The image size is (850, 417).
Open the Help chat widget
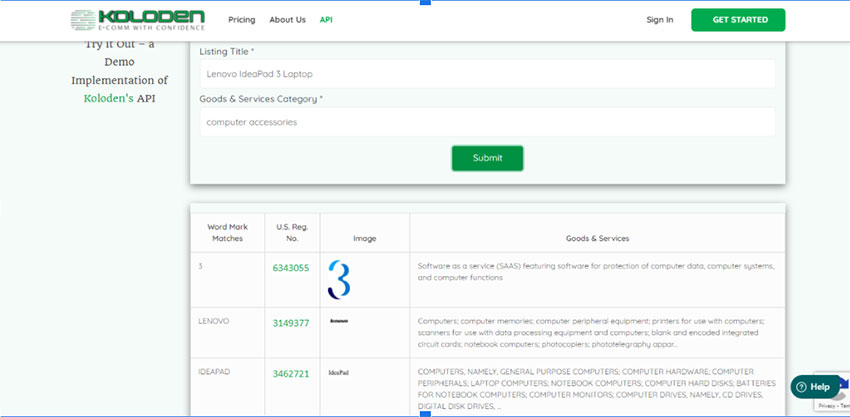click(x=815, y=387)
